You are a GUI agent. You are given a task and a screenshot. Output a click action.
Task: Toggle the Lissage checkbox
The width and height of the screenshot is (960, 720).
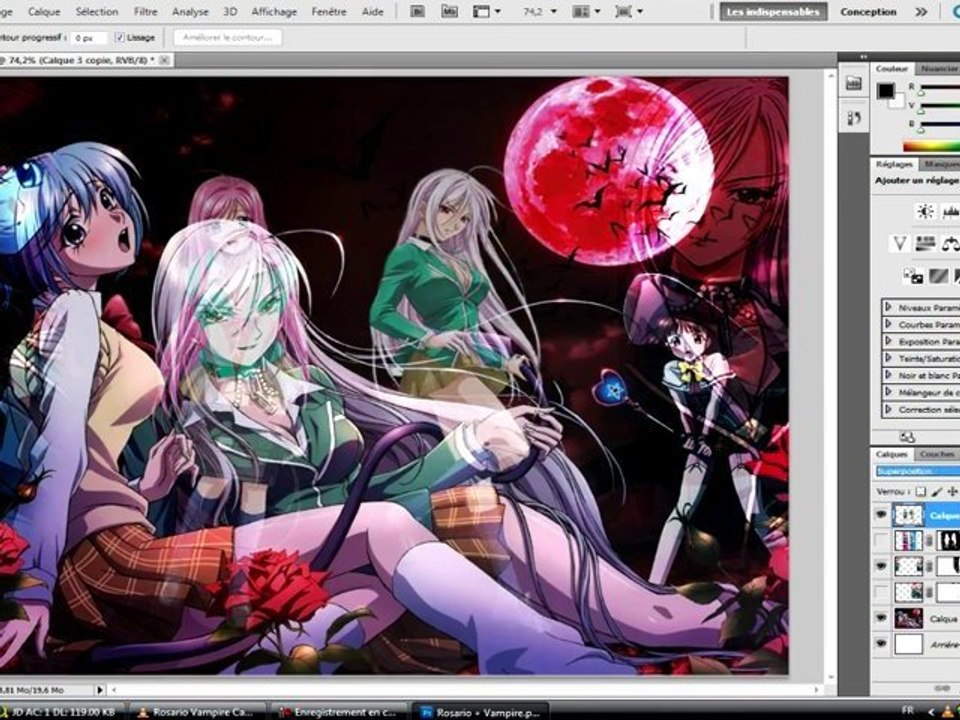coord(119,37)
